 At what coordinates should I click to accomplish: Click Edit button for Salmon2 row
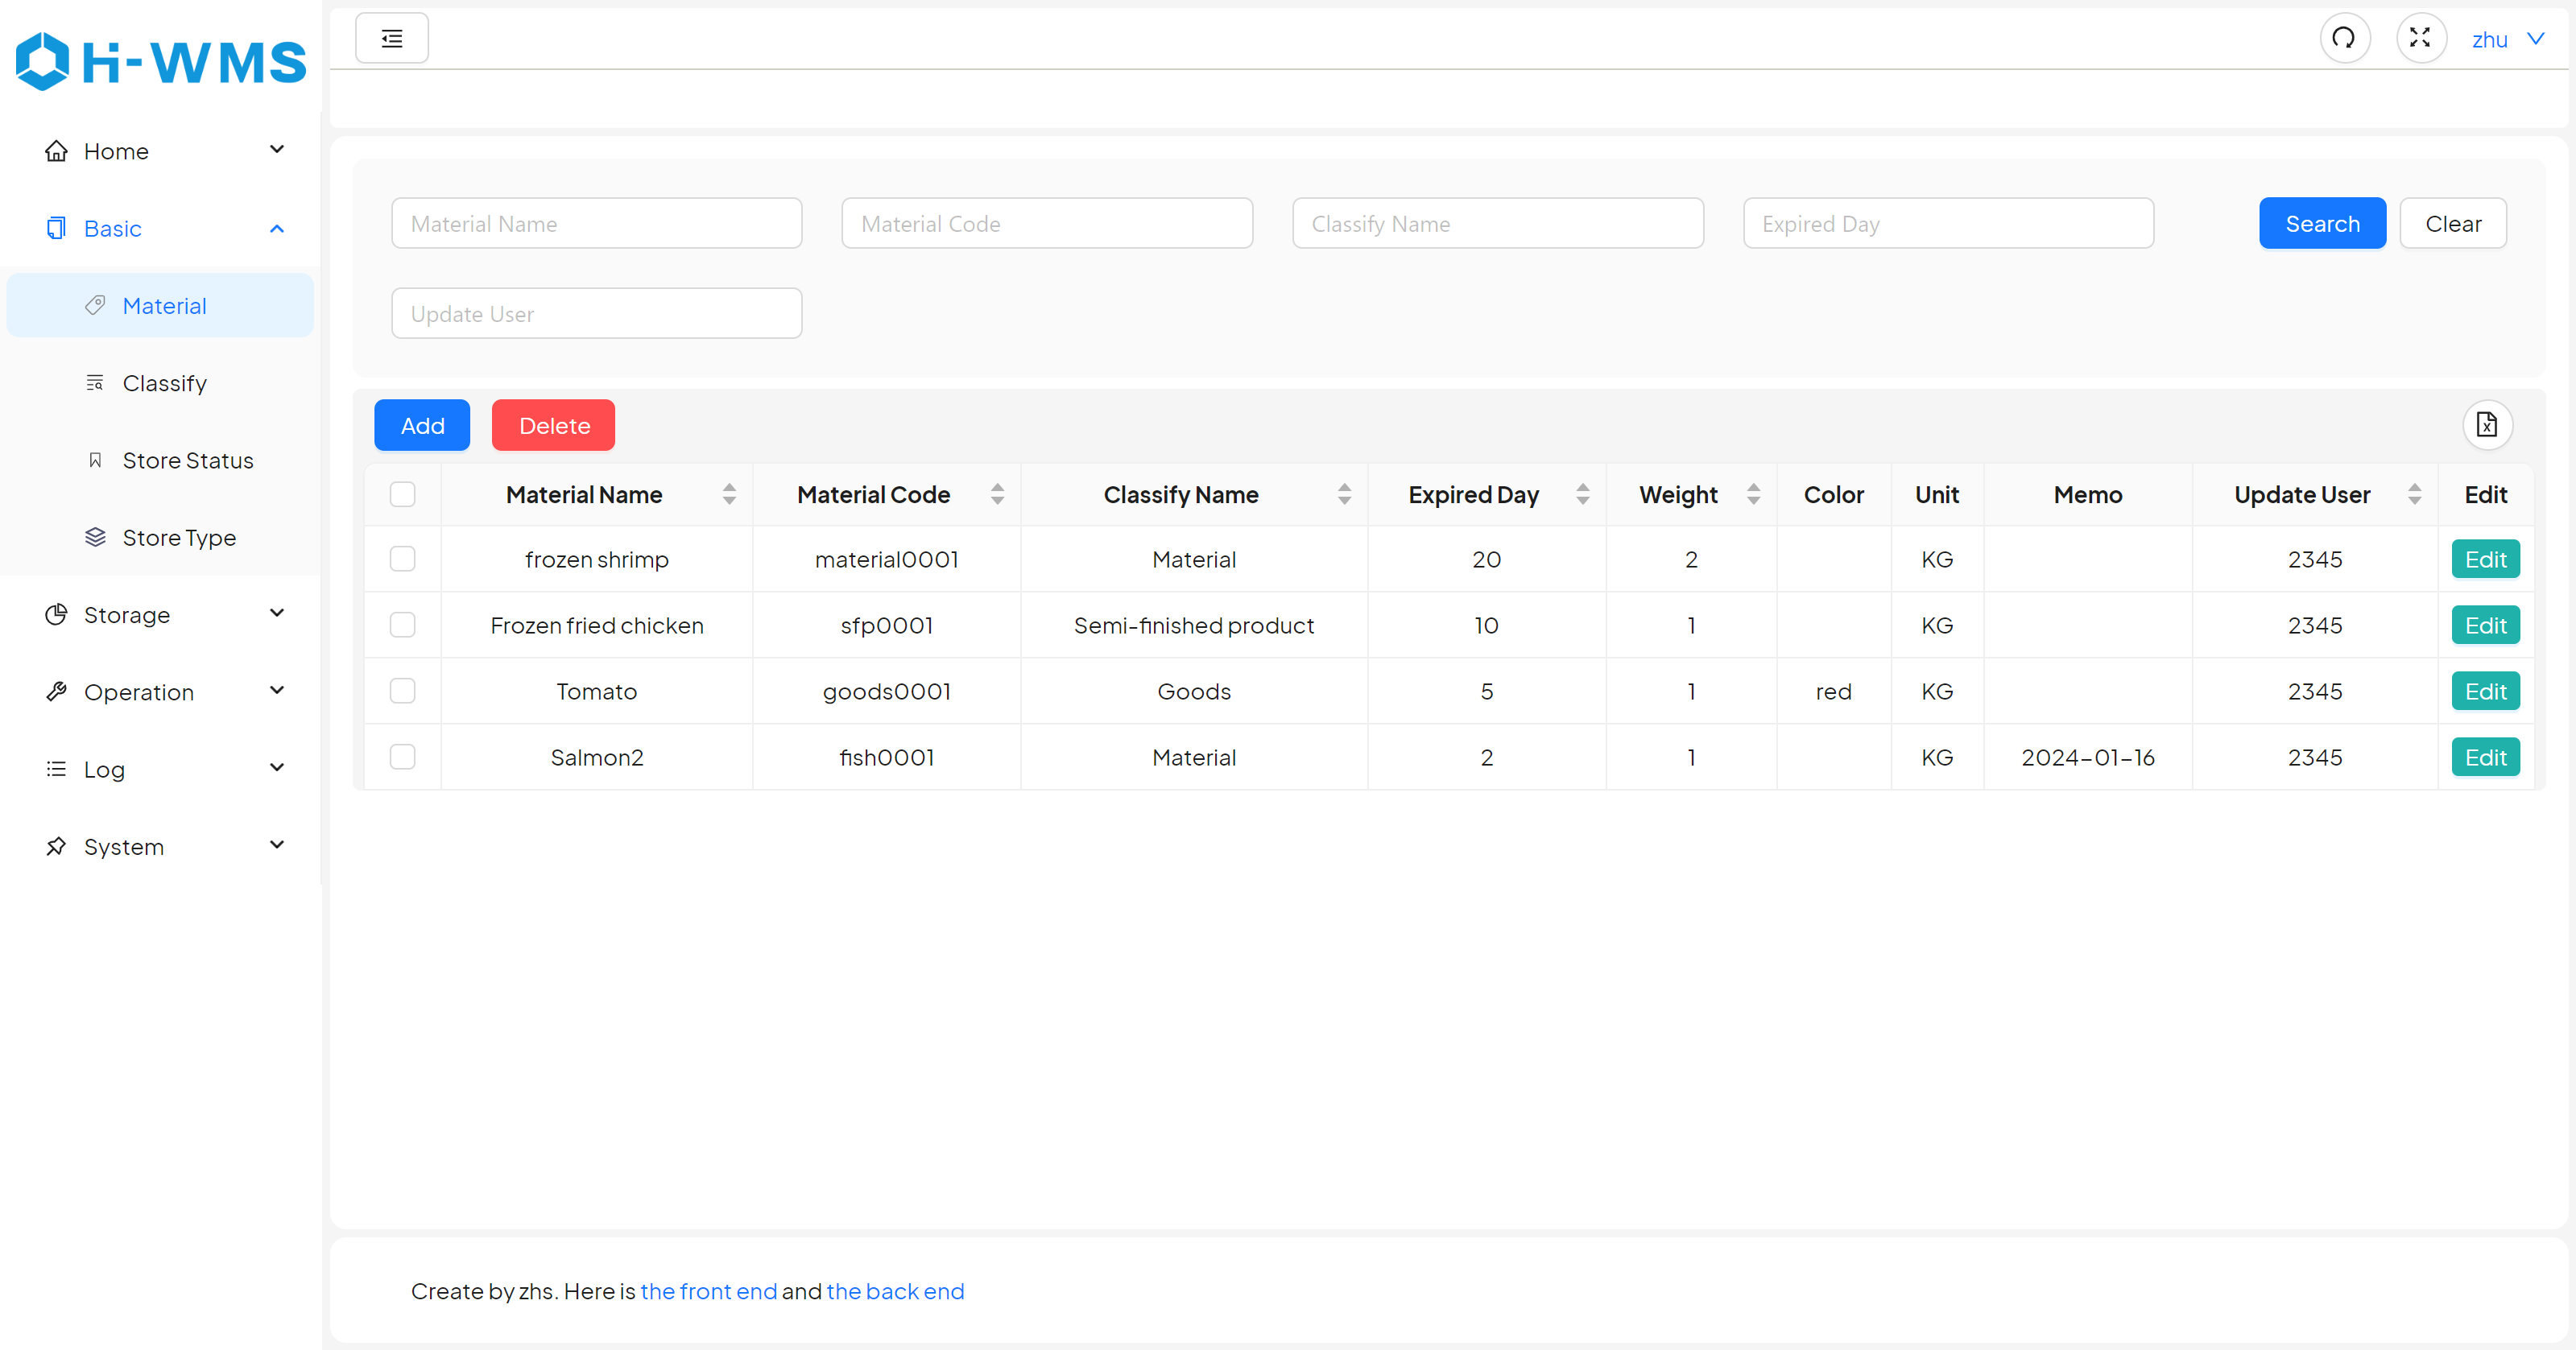point(2485,757)
